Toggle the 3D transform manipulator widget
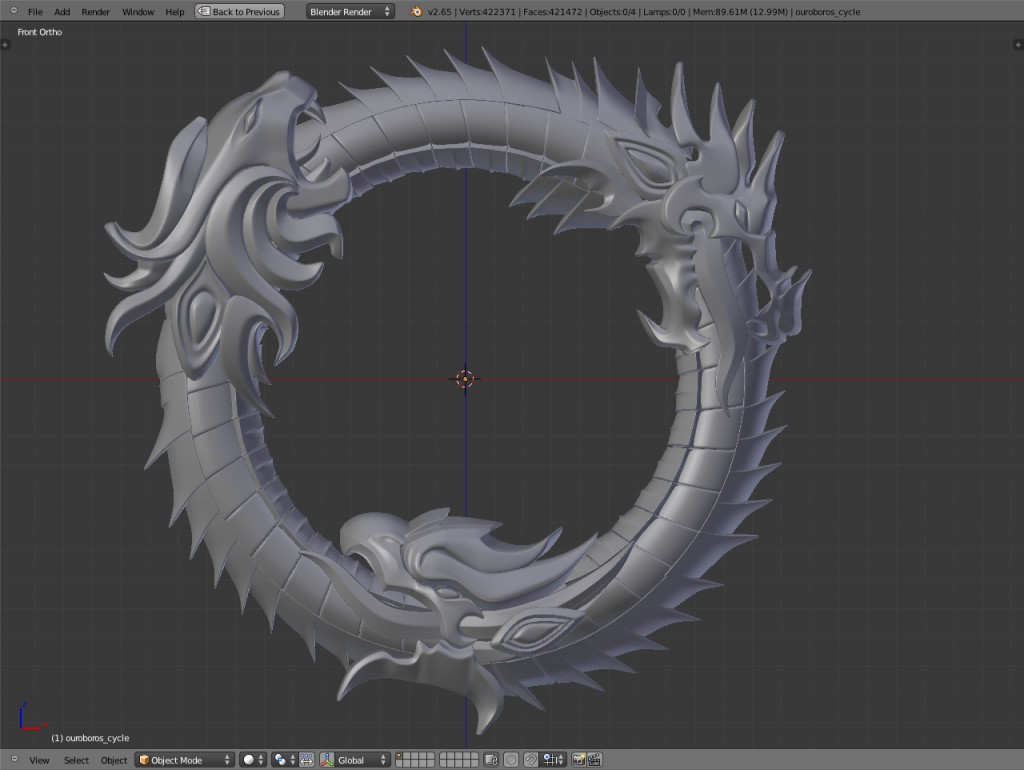The image size is (1024, 770). (308, 759)
